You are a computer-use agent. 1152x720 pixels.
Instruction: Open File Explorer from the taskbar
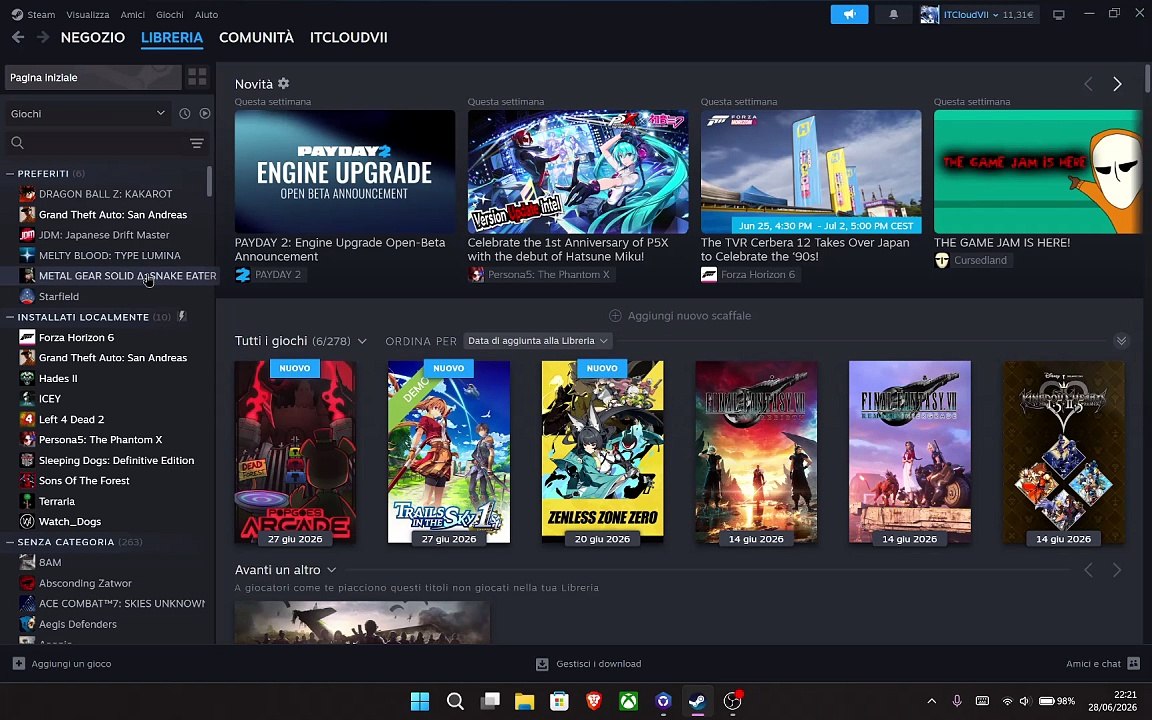[524, 701]
